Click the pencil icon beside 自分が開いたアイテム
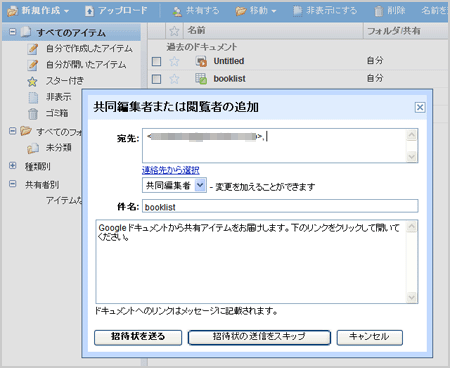The image size is (450, 368). pos(33,65)
